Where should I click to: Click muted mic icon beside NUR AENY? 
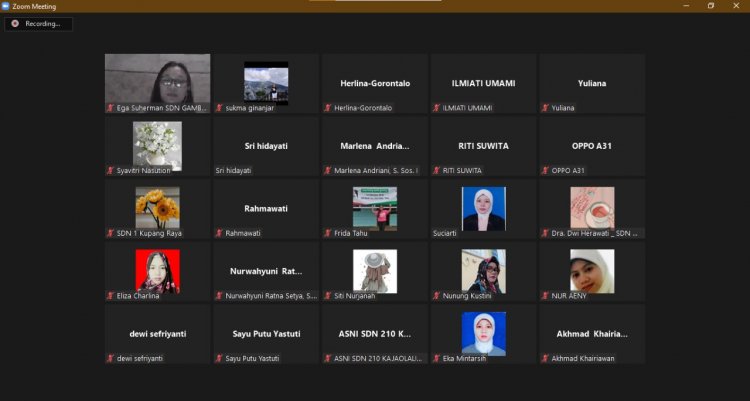pos(545,296)
